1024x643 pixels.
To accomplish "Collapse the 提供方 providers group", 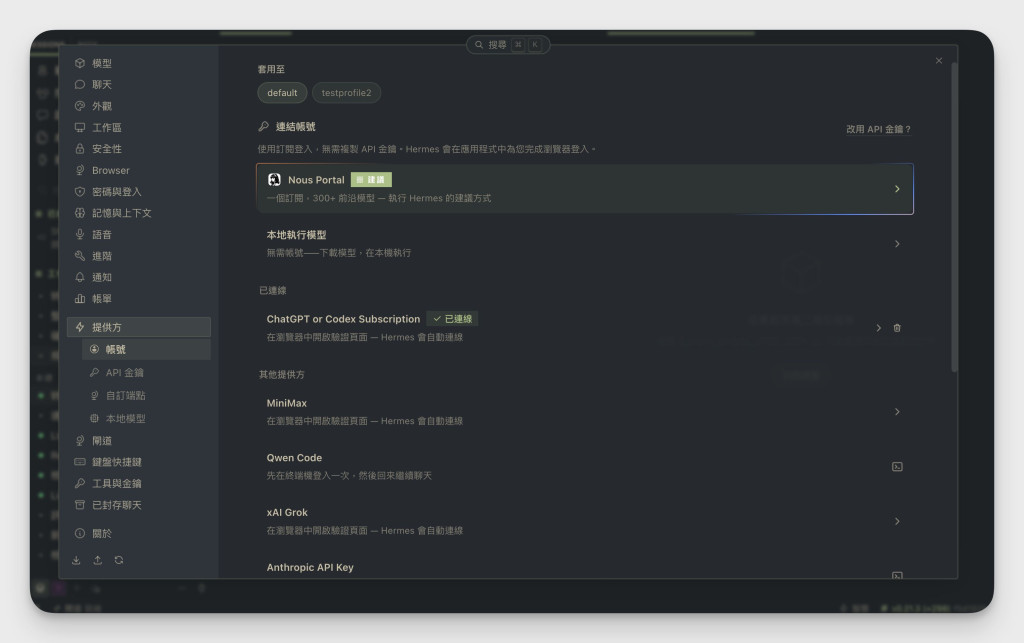I will click(138, 327).
